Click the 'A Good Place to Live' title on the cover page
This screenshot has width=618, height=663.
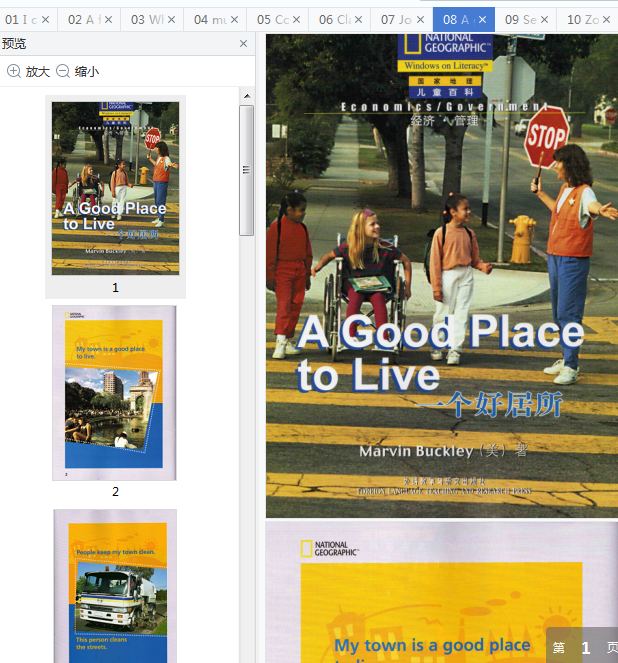pos(440,353)
